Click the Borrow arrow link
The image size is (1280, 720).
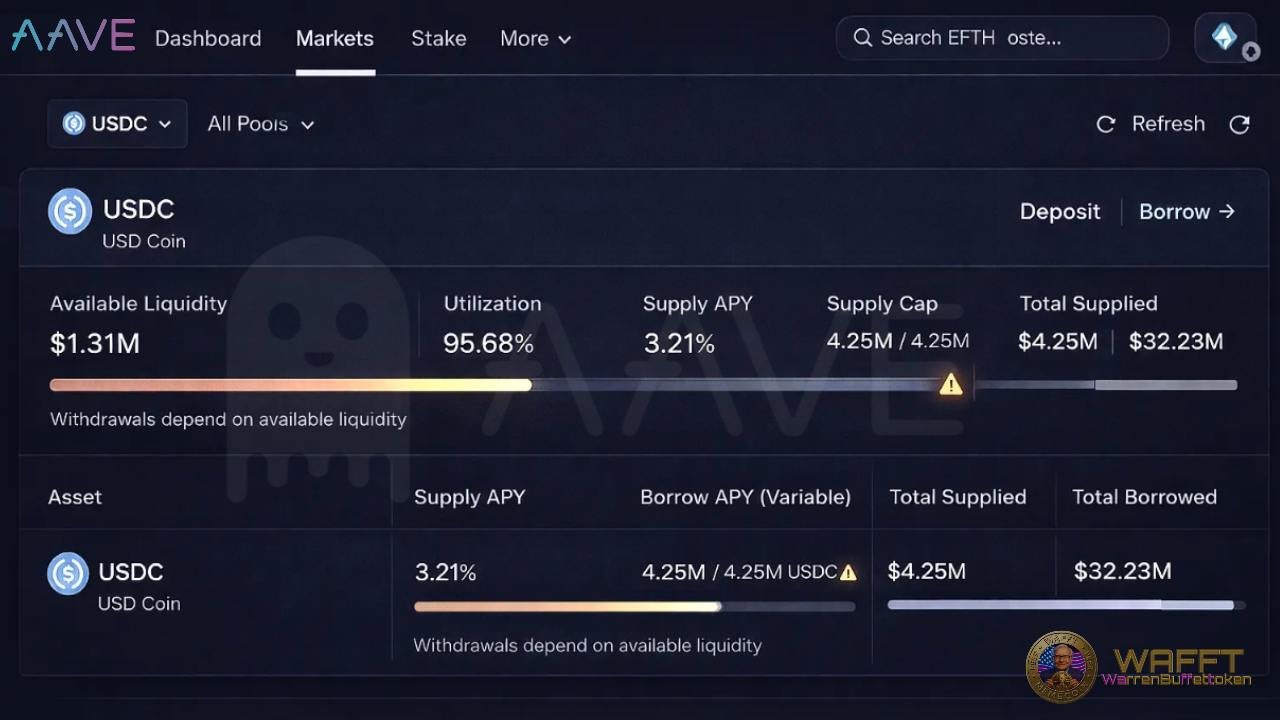[1187, 212]
